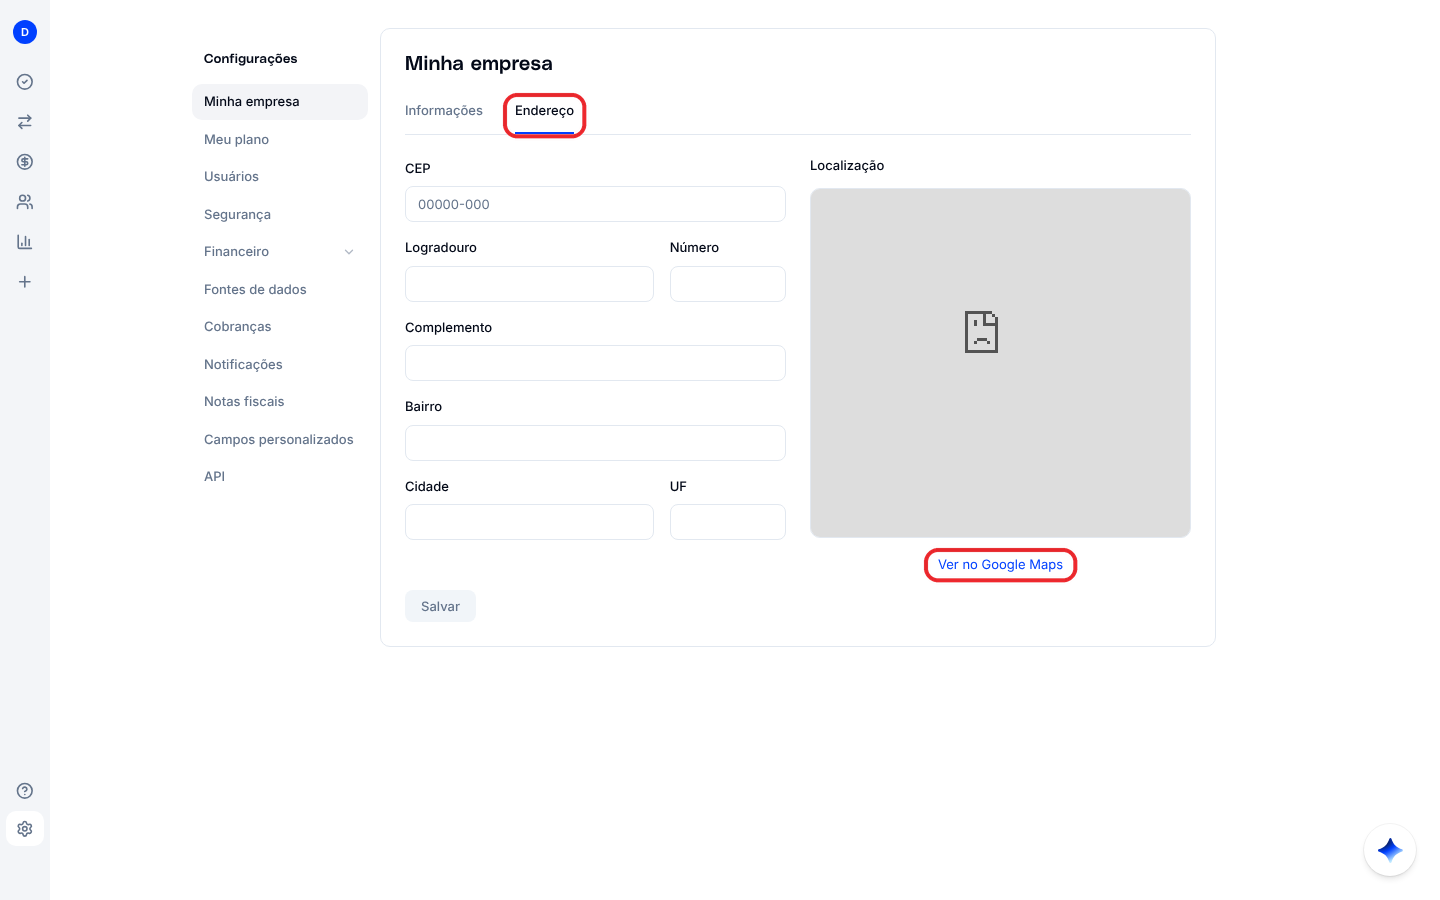Expand the Financeiro submenu chevron
This screenshot has width=1440, height=900.
coord(349,252)
